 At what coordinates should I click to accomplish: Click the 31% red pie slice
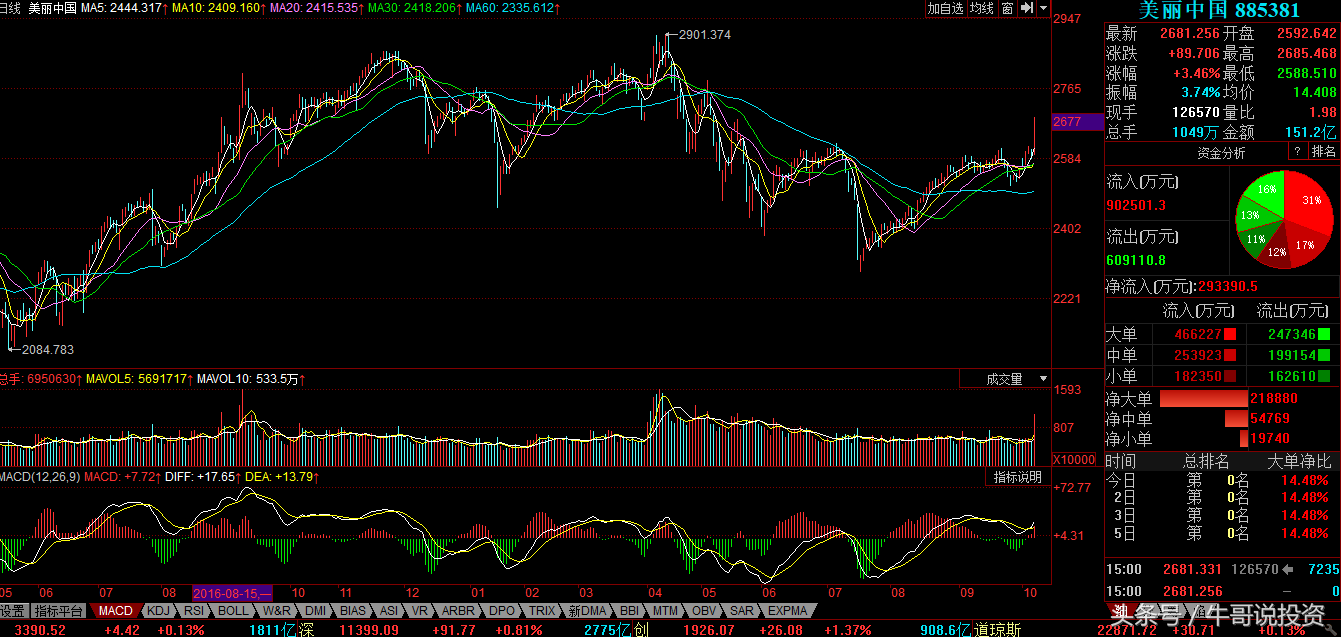pos(1311,199)
